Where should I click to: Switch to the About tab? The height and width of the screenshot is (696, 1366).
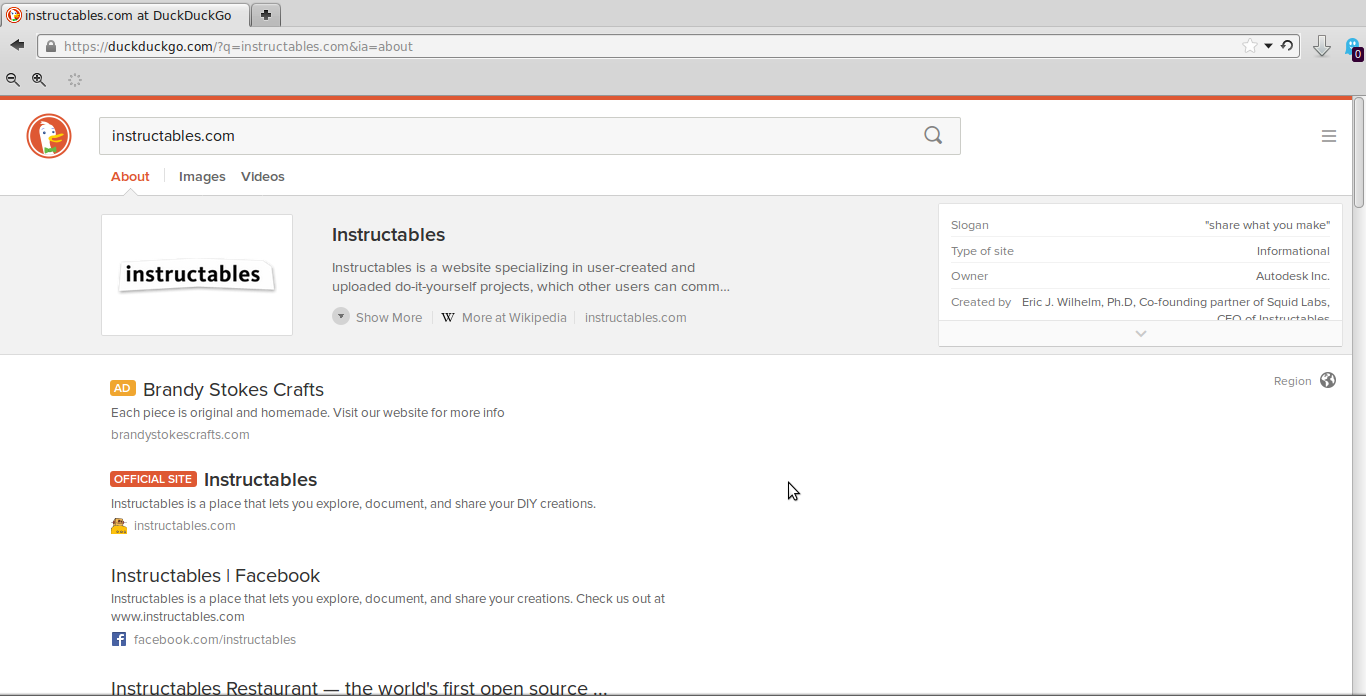(x=130, y=176)
